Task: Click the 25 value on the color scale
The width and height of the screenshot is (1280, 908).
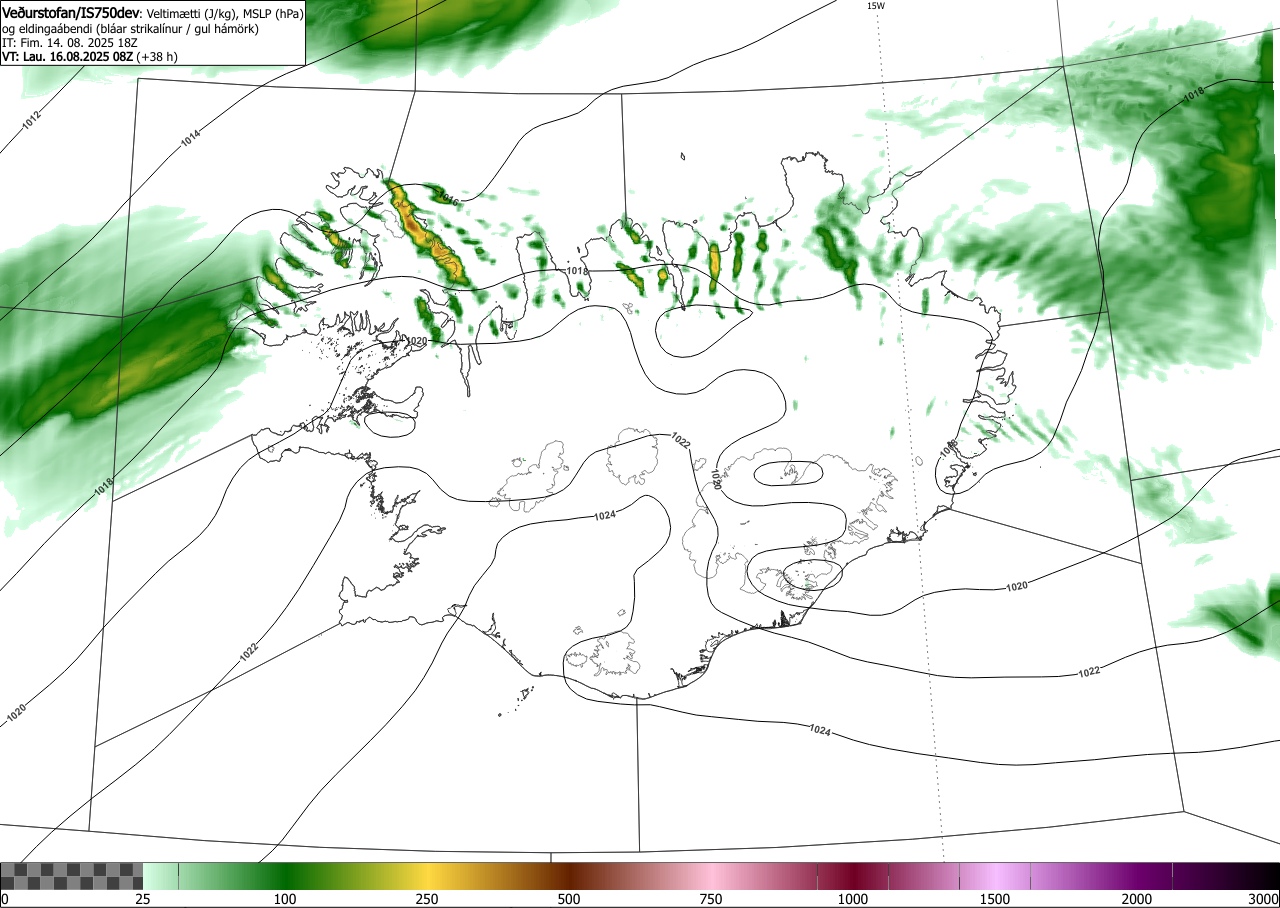Action: click(143, 899)
